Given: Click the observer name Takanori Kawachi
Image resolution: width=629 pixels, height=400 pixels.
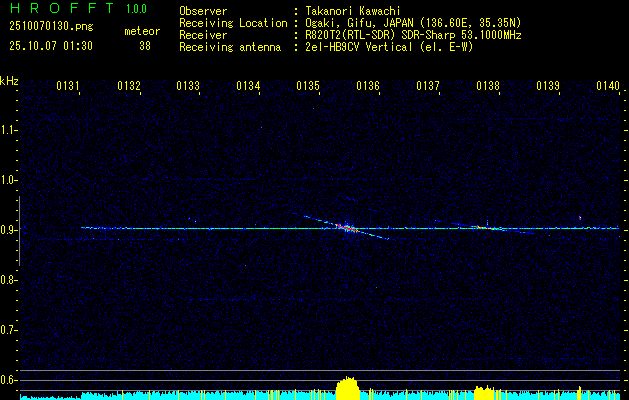Looking at the screenshot, I should [353, 11].
